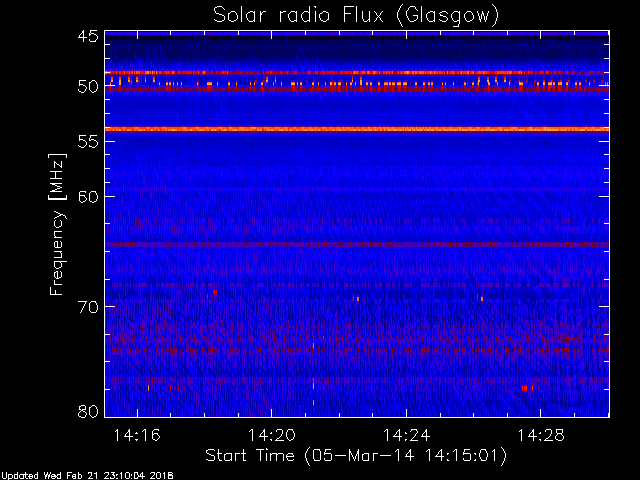Viewport: 640px width, 480px height.
Task: Click the 'Start Time (05-Mar-14 14:15:01)' label
Action: [x=356, y=456]
